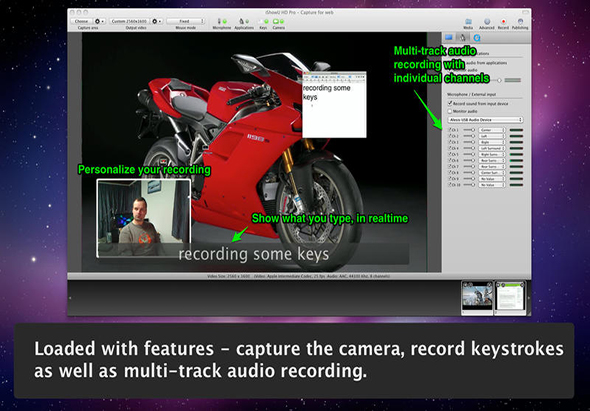Open the Ch 8 Center Surround dropdown
The width and height of the screenshot is (590, 411).
tap(492, 172)
